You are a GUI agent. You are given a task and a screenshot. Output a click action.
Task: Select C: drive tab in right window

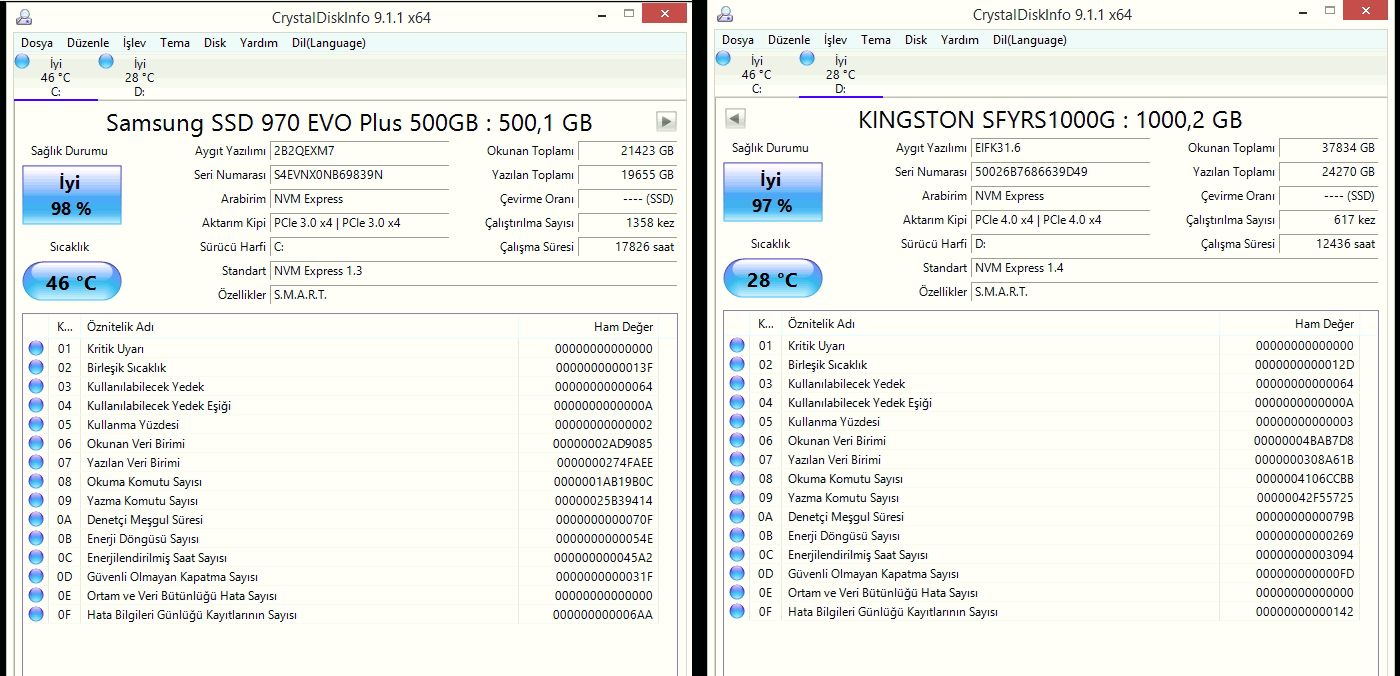tap(756, 74)
